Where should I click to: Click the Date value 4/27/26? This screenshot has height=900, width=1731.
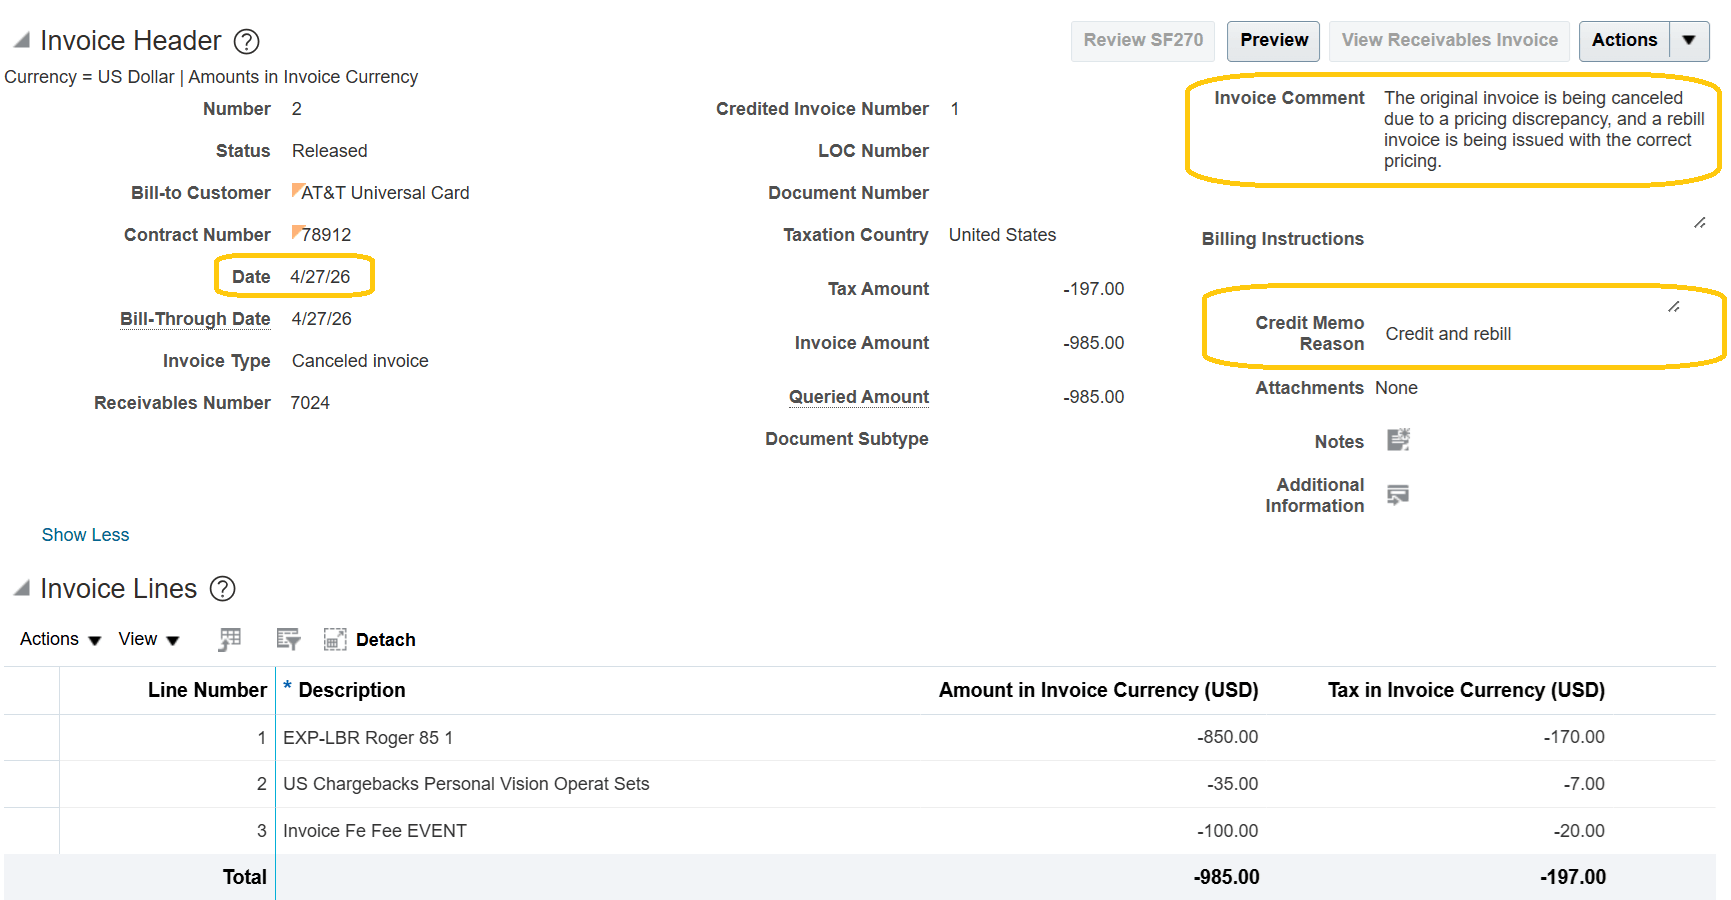[x=320, y=277]
